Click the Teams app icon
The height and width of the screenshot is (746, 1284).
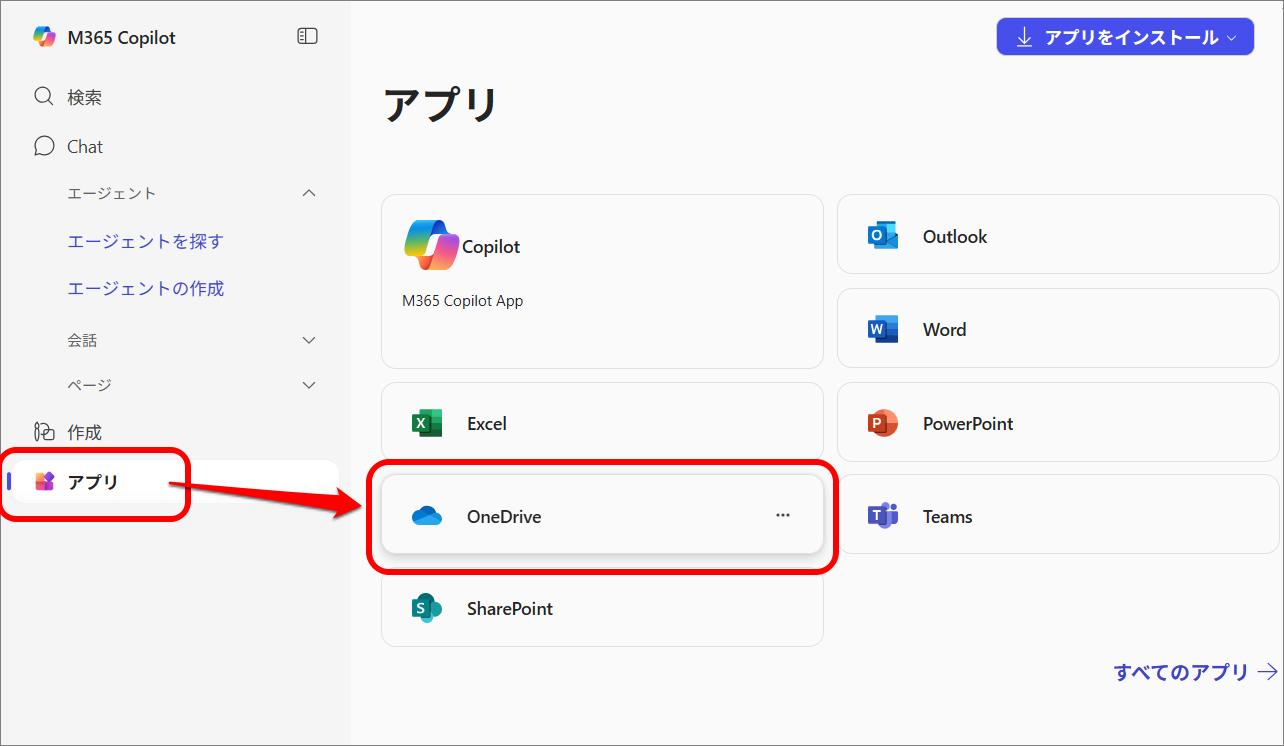tap(883, 516)
